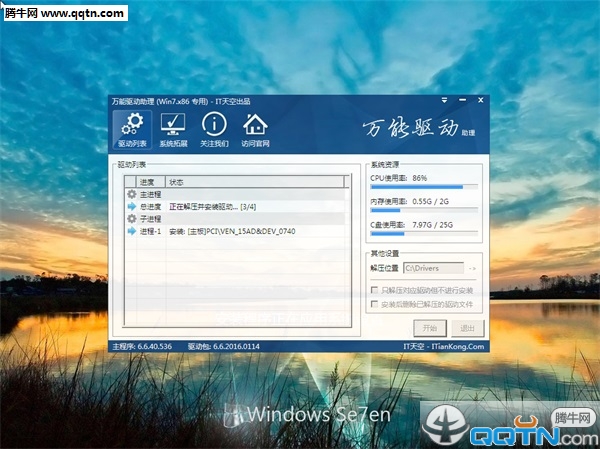Open the title bar dropdown menu icon
This screenshot has width=600, height=449.
point(444,100)
